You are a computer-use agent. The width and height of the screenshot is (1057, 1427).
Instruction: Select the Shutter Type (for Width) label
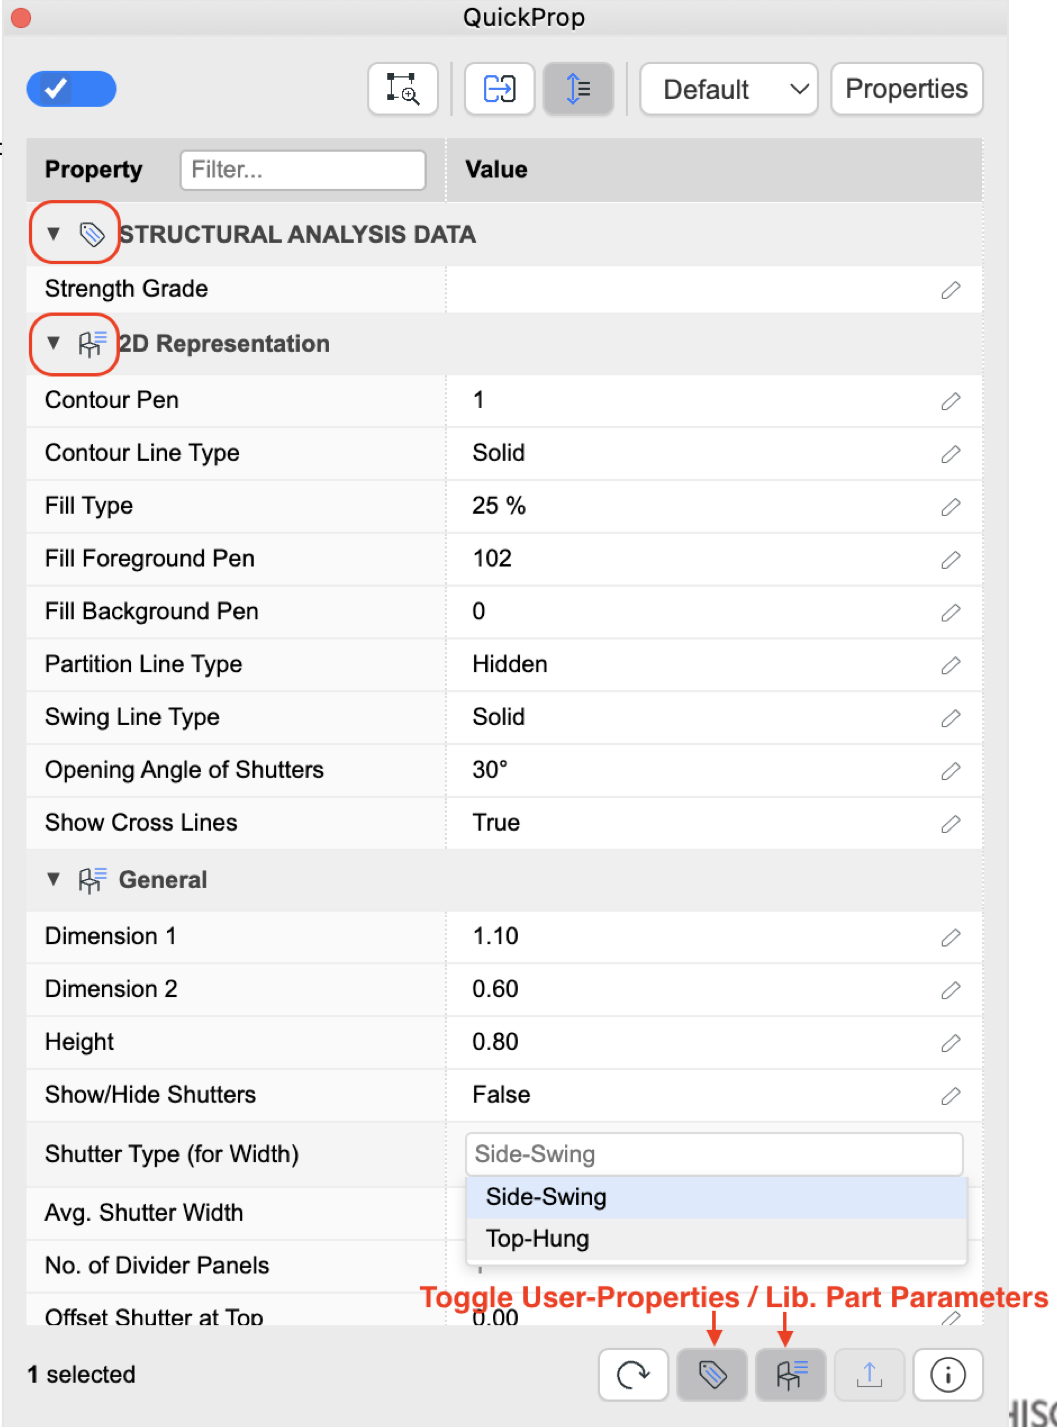[172, 1154]
